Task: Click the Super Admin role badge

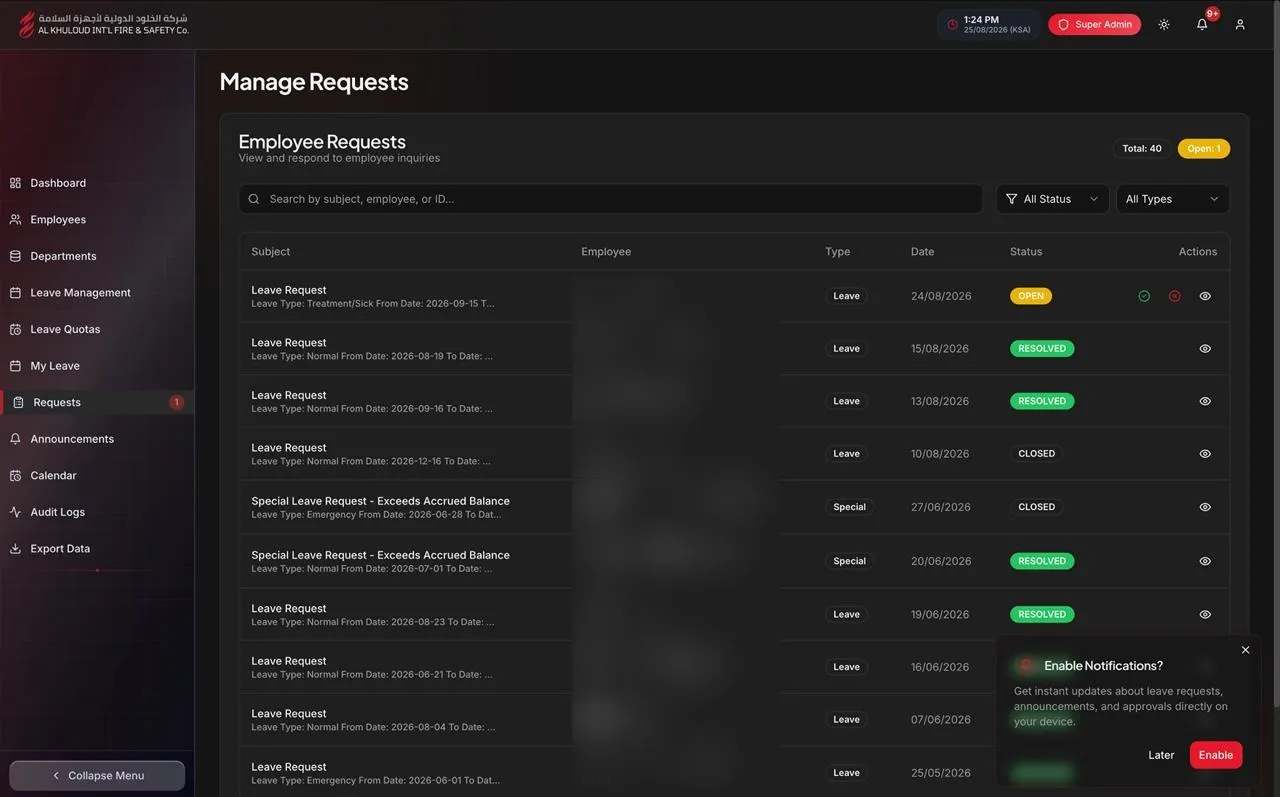Action: (x=1094, y=25)
